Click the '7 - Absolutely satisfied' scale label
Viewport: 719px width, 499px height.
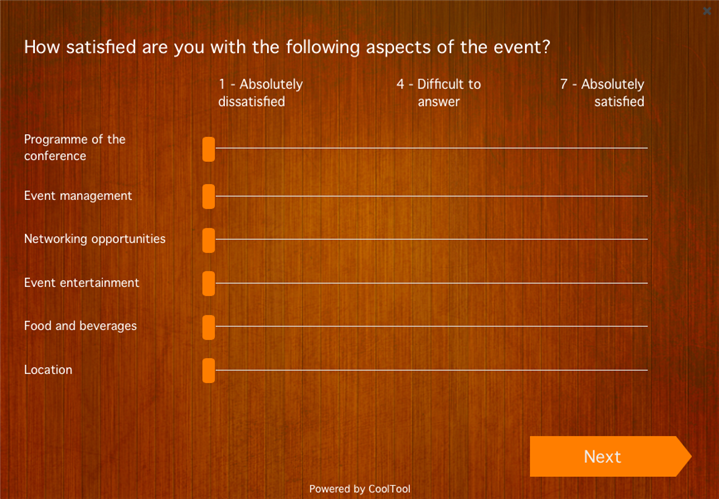coord(602,93)
